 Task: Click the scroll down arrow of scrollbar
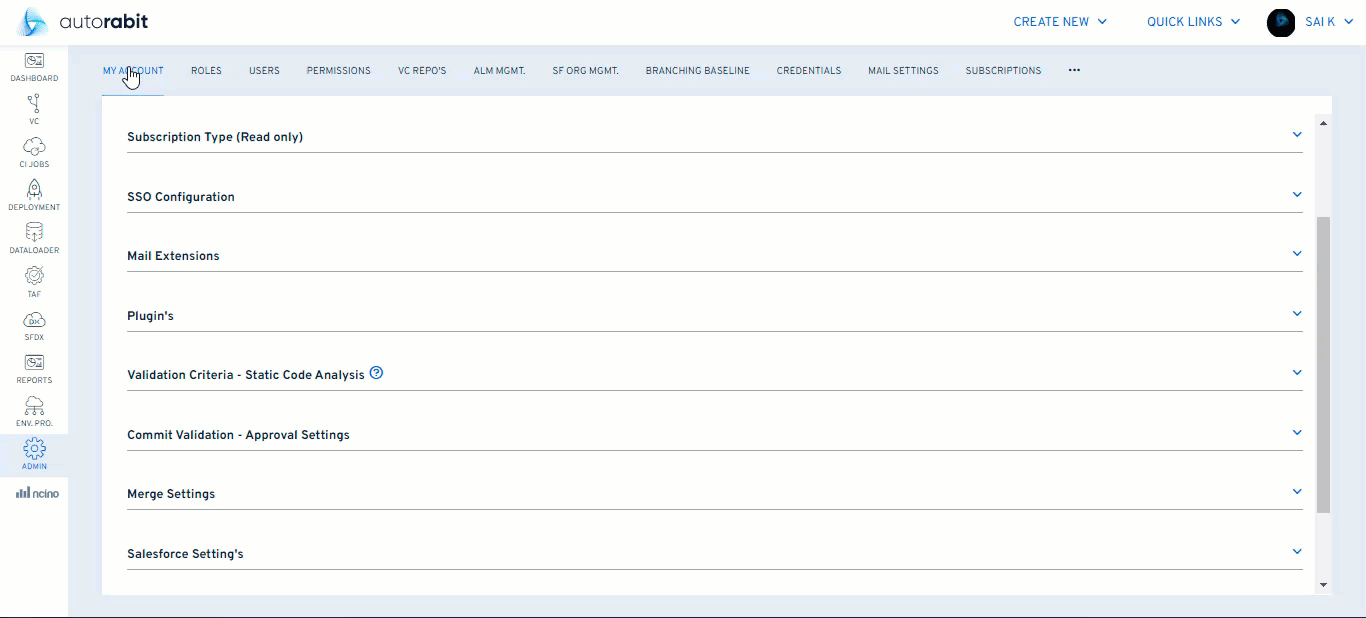[1323, 585]
